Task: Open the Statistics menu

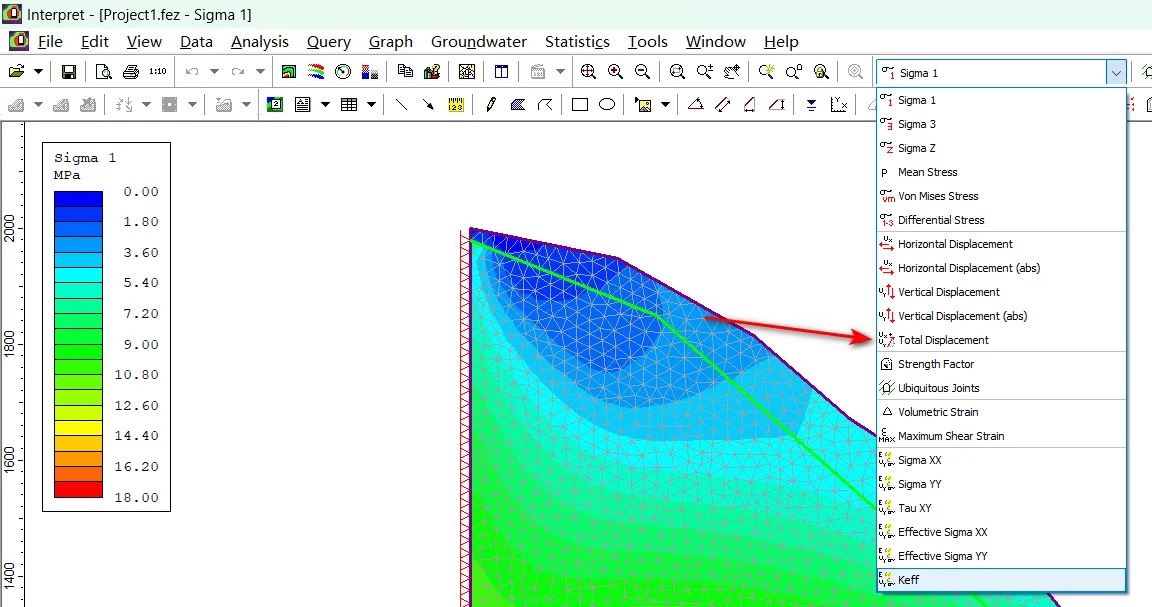Action: tap(577, 41)
